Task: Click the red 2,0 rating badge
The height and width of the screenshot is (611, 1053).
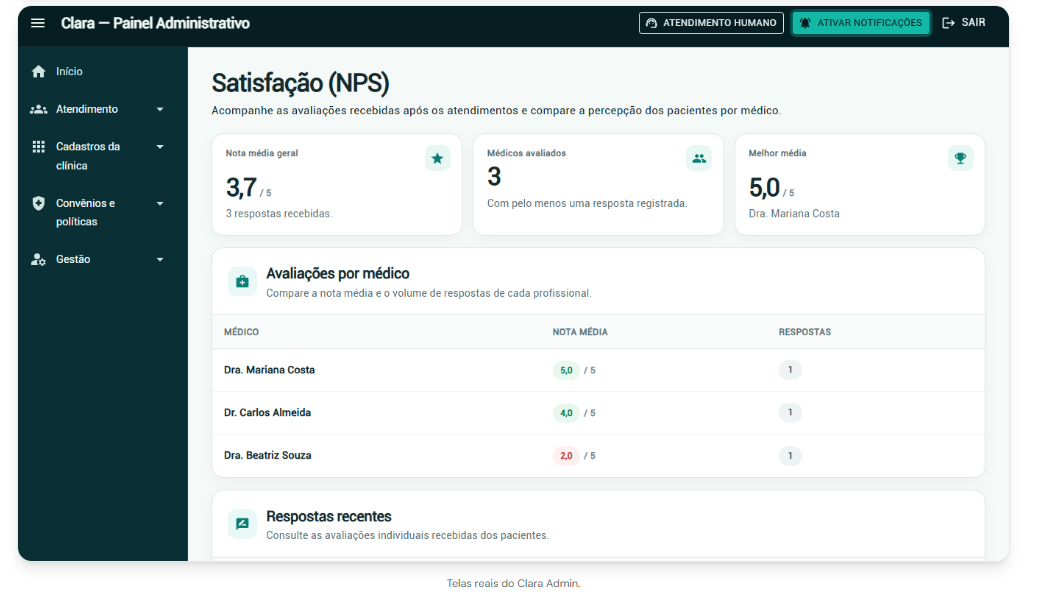Action: pyautogui.click(x=566, y=456)
